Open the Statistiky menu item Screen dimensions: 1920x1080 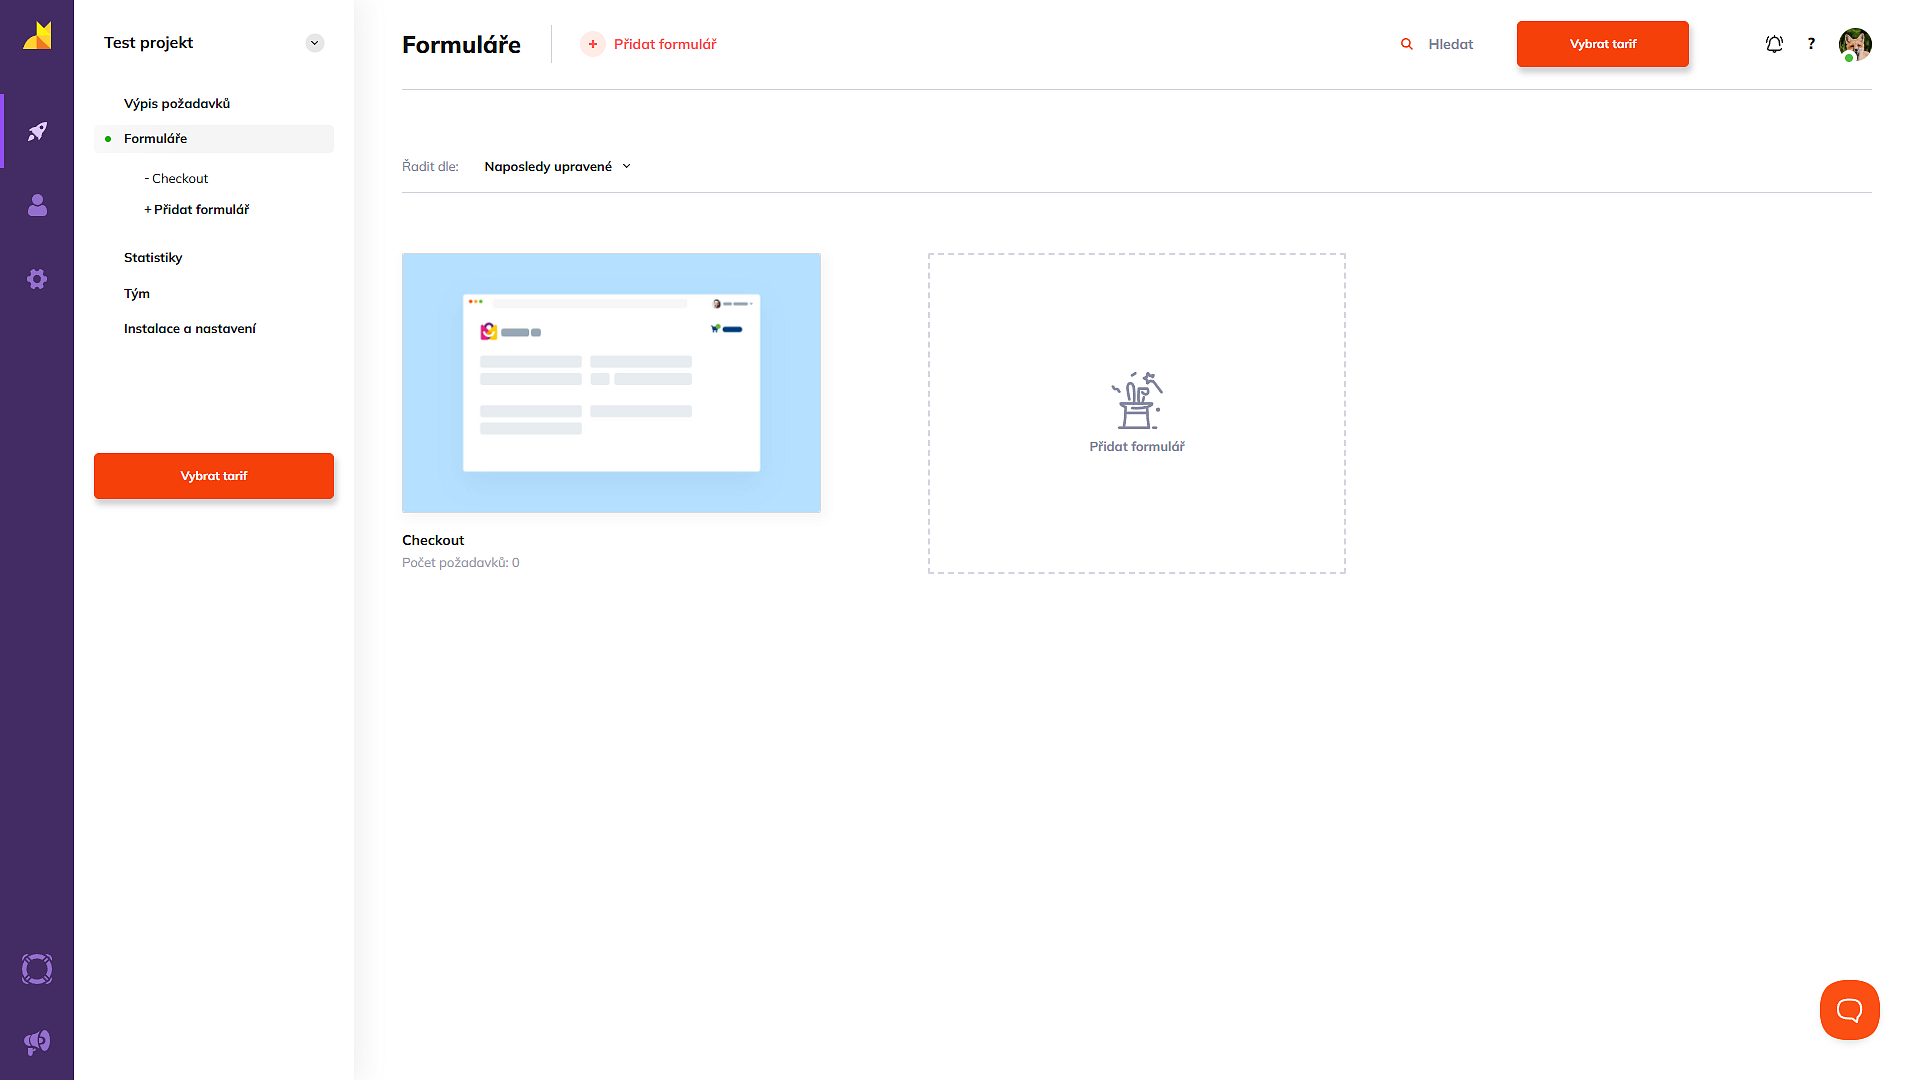point(153,258)
